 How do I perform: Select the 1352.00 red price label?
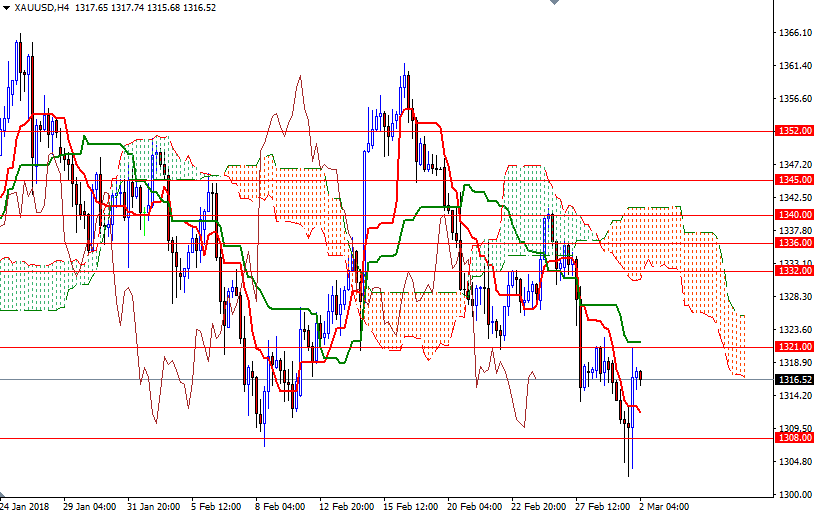click(794, 131)
